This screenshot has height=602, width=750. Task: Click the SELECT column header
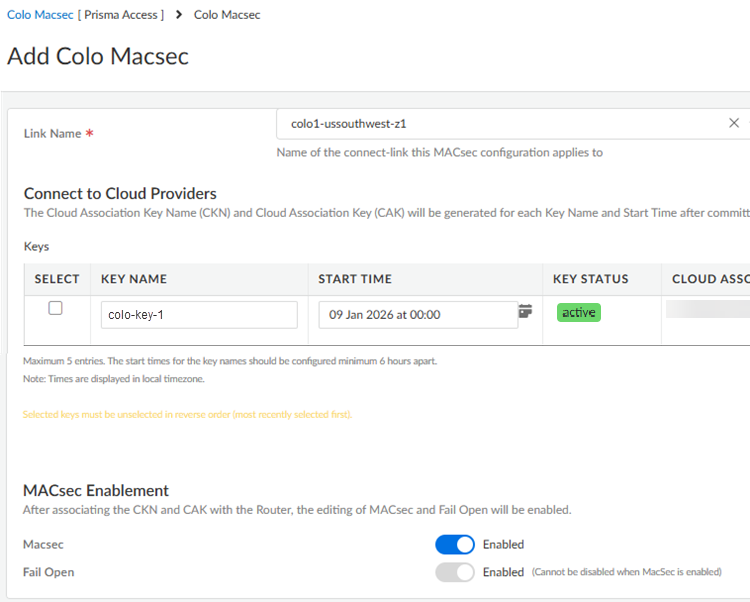pyautogui.click(x=57, y=279)
